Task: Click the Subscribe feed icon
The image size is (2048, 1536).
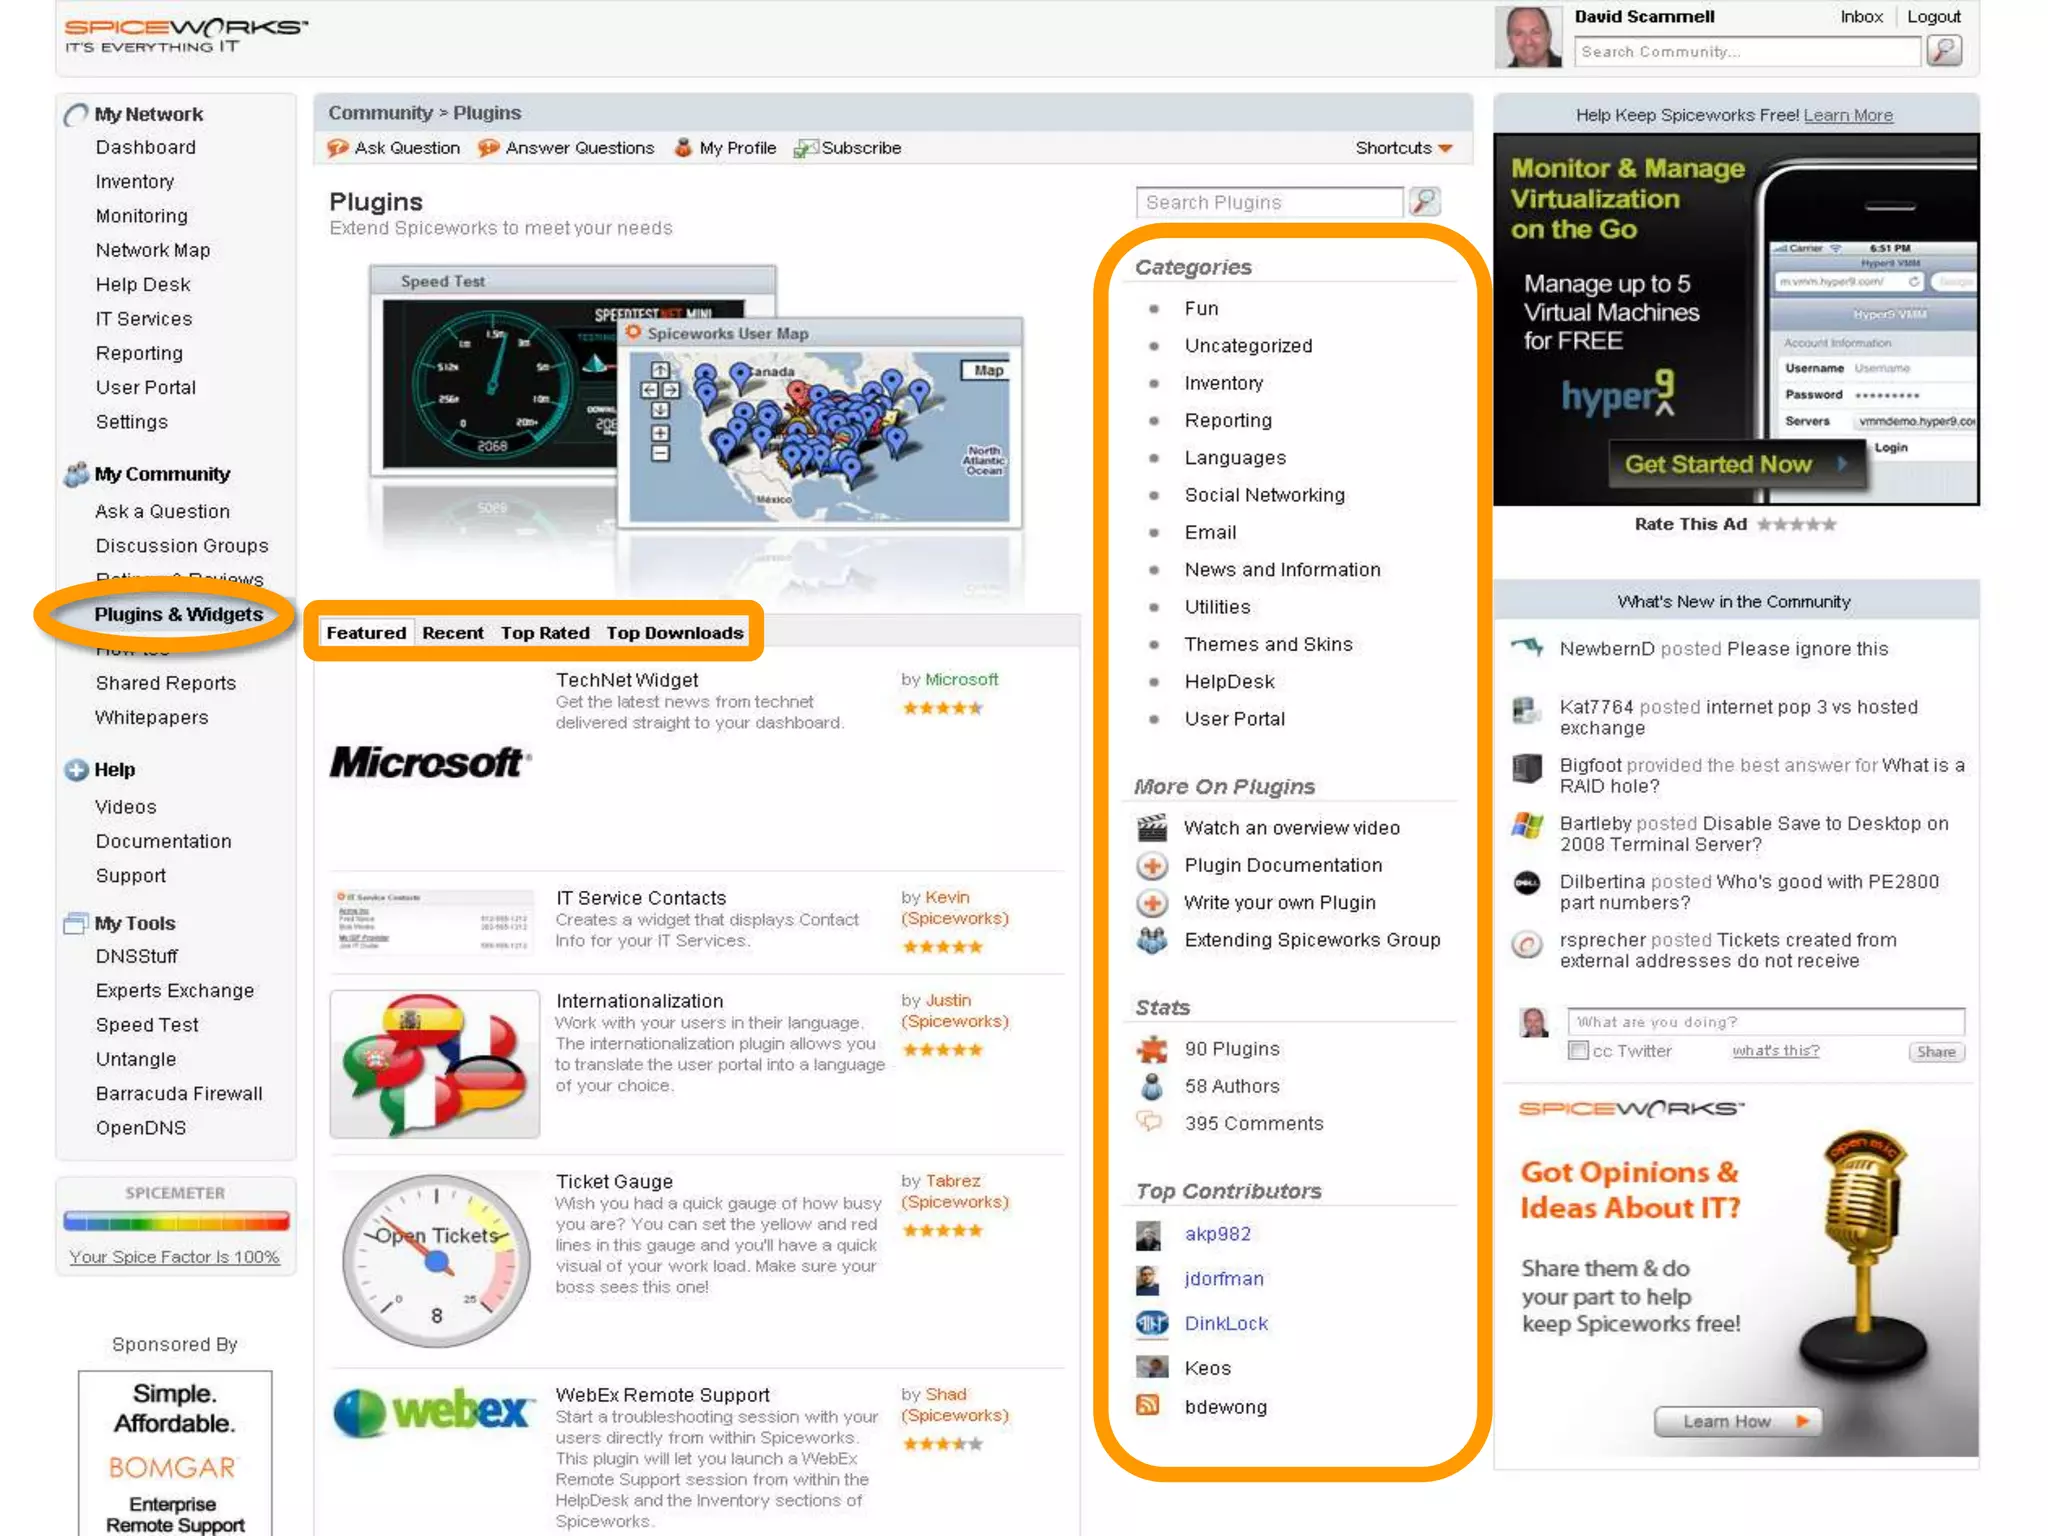Action: 805,149
